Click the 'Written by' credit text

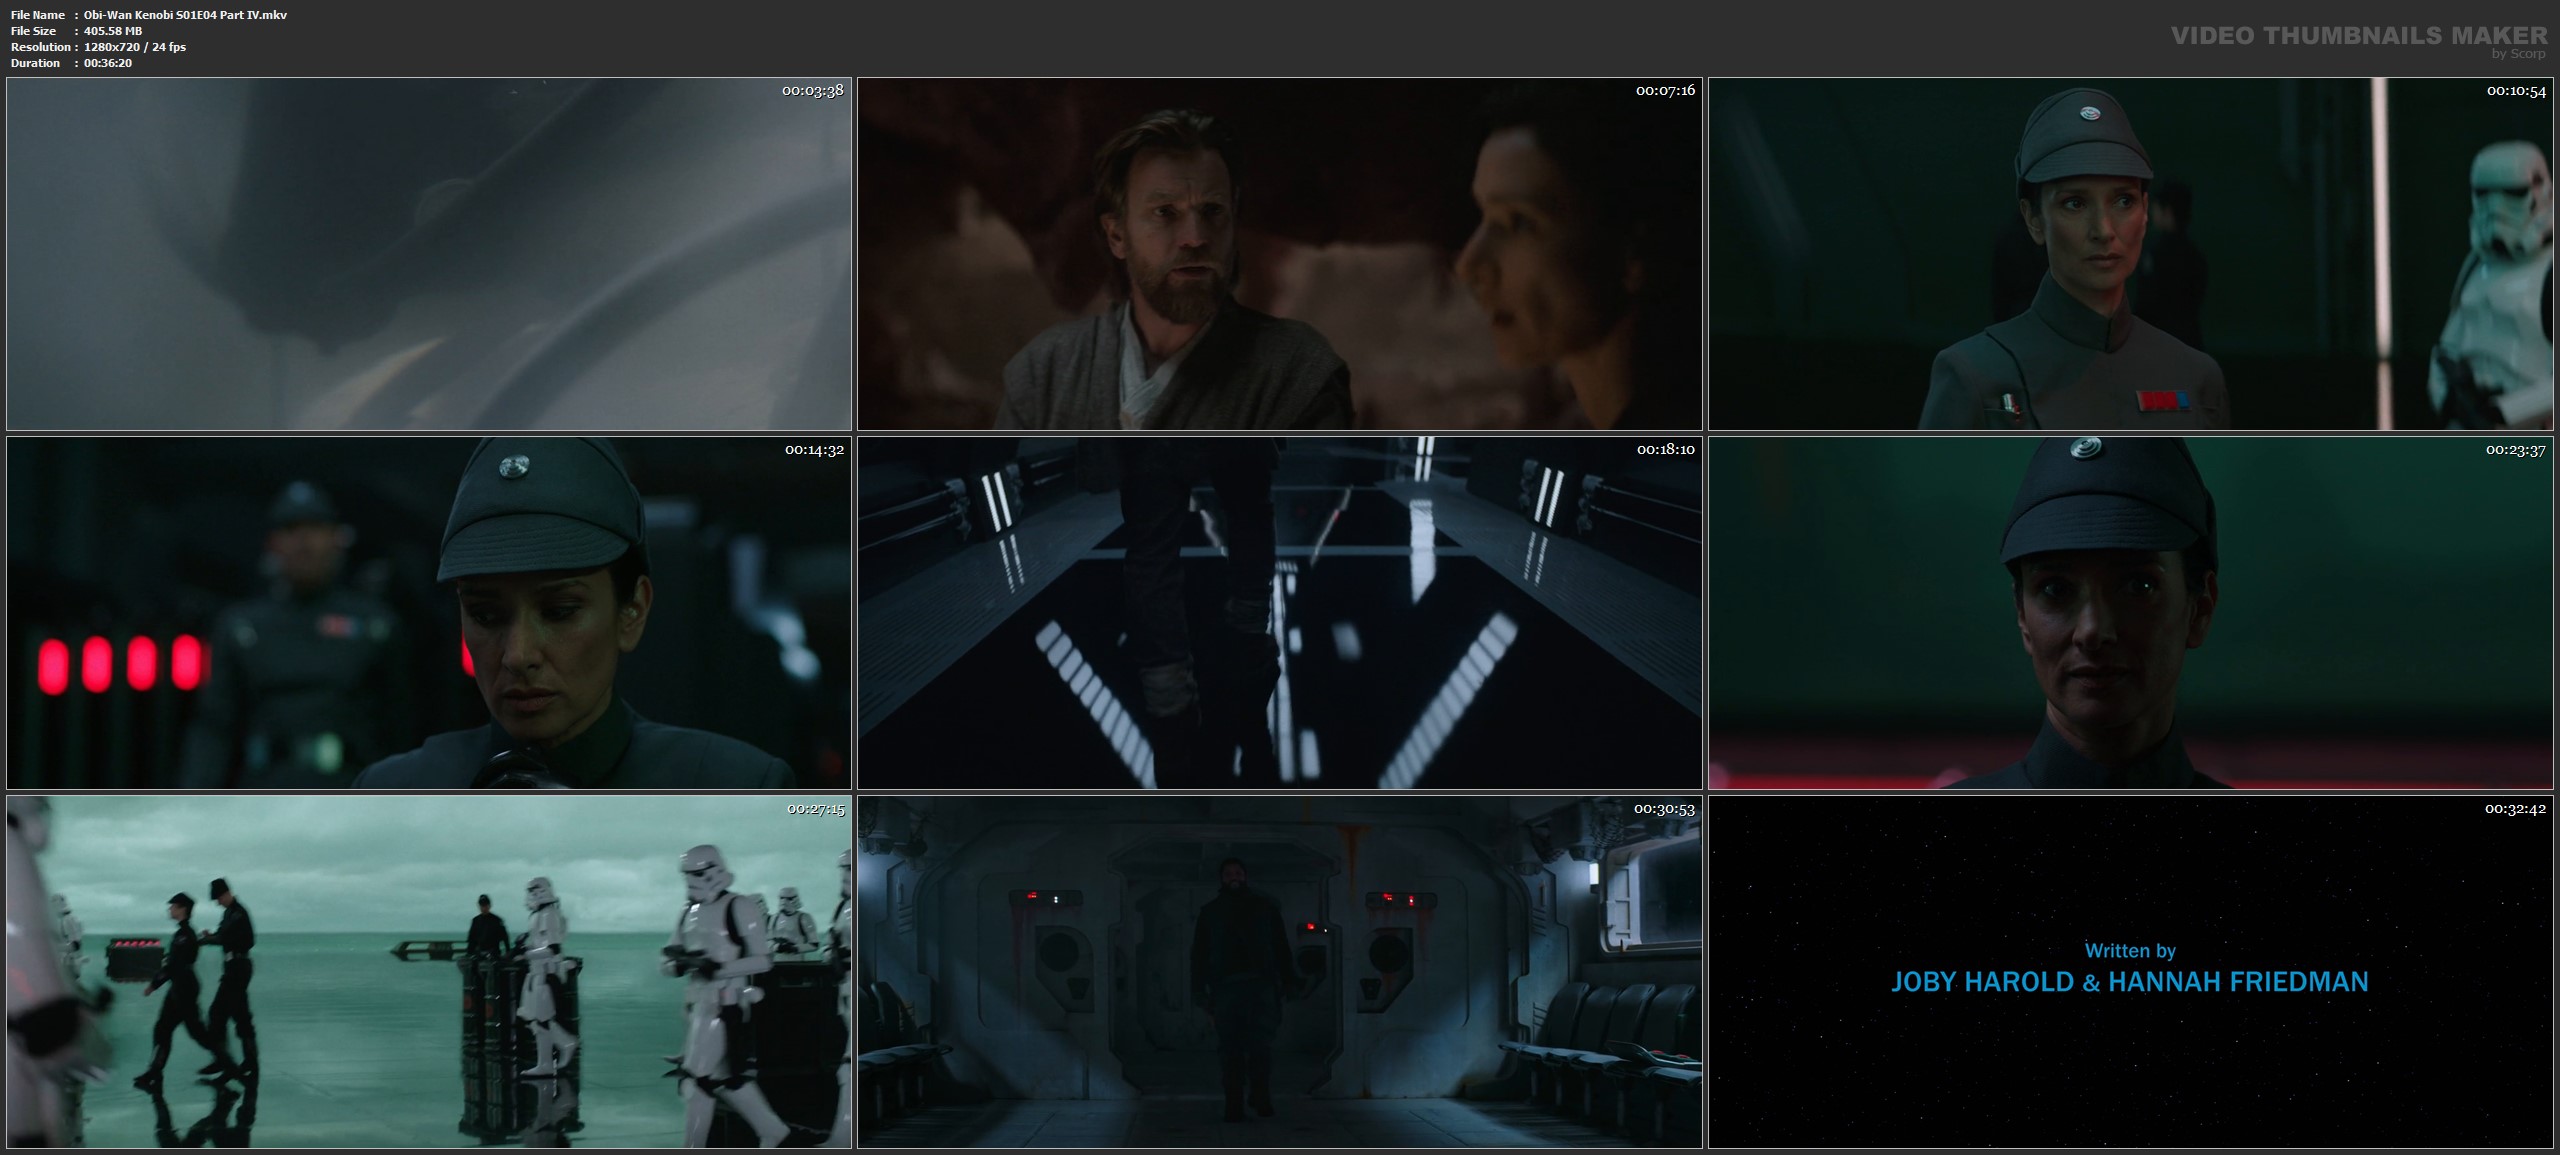[2130, 951]
